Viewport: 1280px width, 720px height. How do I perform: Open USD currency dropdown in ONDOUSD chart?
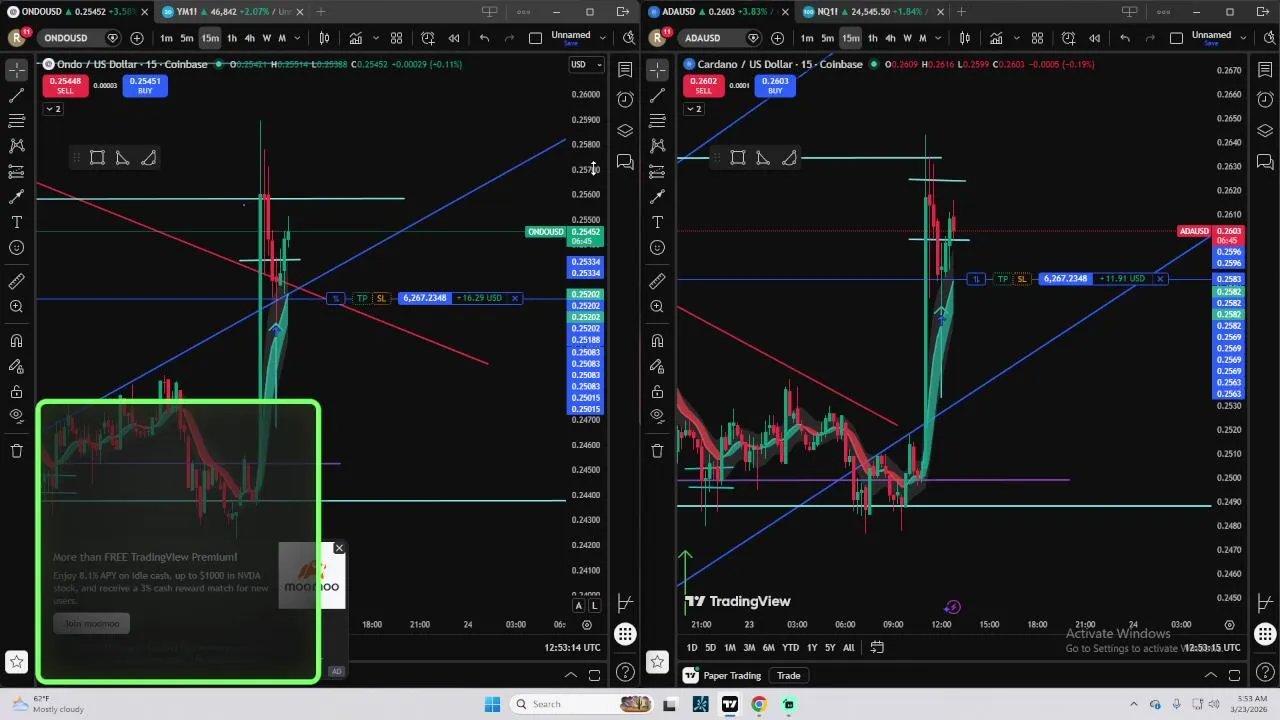(586, 64)
